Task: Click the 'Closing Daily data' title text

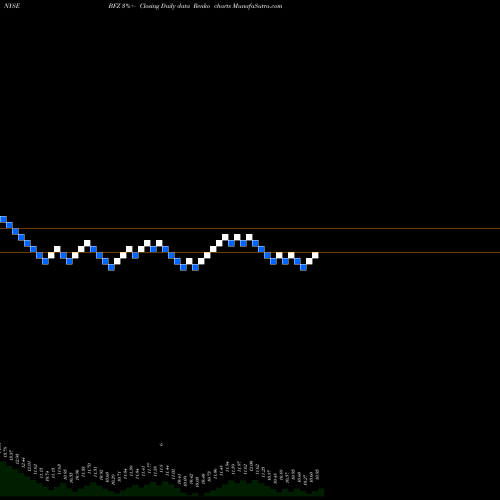Action: [x=165, y=6]
